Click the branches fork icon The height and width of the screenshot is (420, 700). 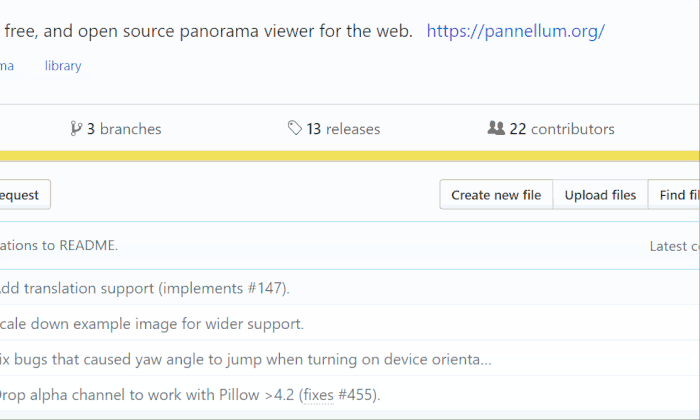[76, 128]
